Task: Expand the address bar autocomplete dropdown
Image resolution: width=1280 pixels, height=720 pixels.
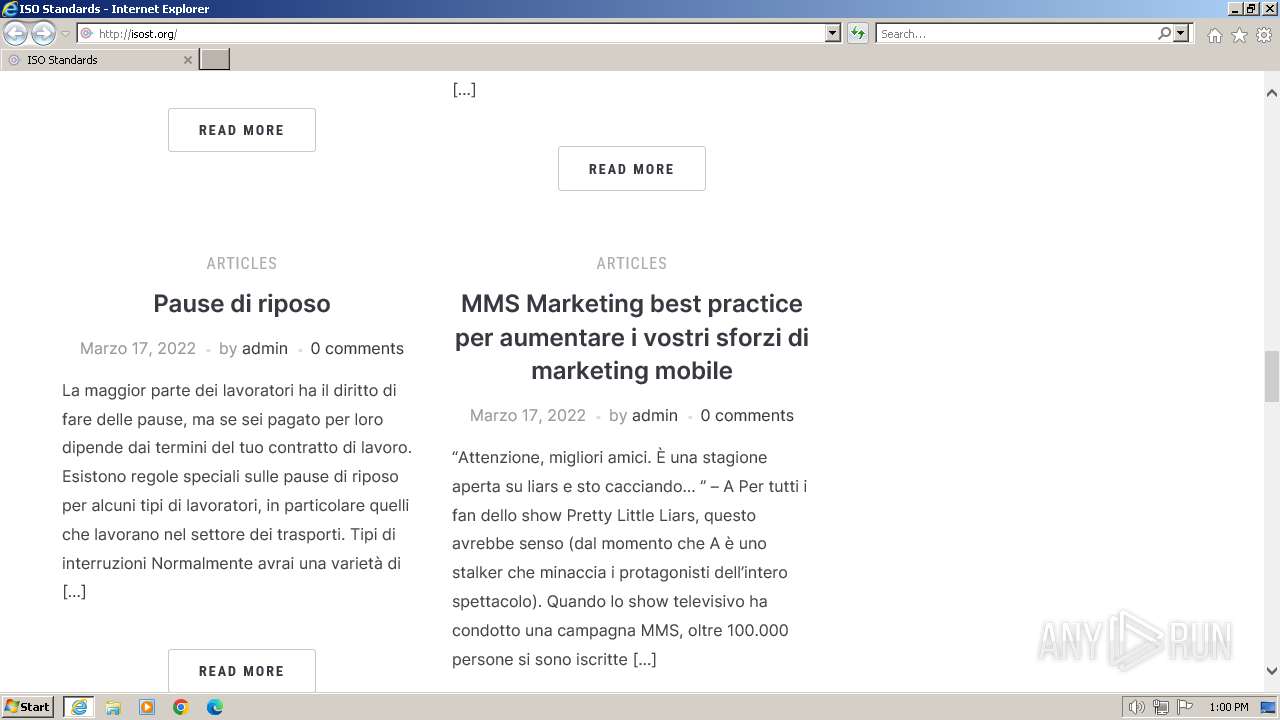Action: point(833,34)
